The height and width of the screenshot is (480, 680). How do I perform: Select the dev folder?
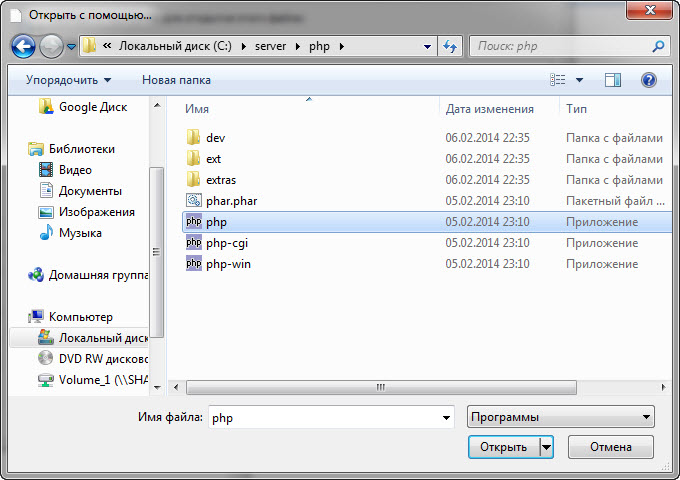click(215, 138)
